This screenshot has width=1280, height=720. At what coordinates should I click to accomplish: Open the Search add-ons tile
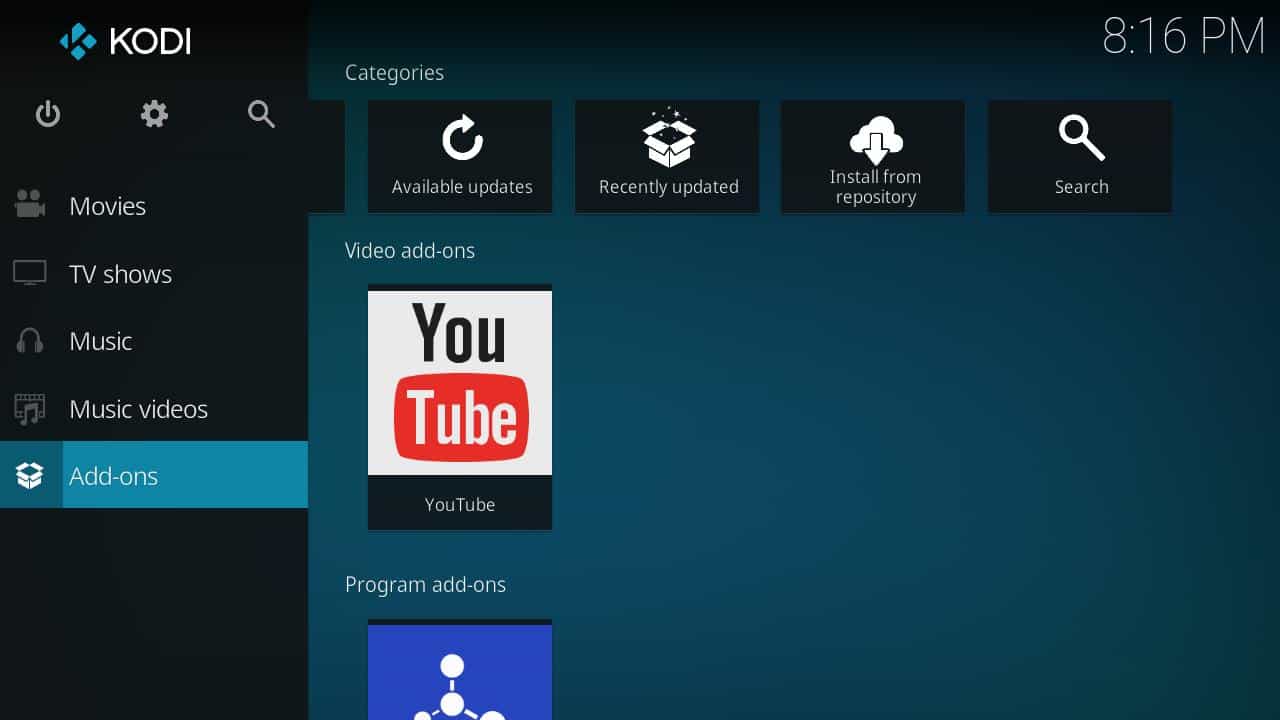(x=1080, y=156)
